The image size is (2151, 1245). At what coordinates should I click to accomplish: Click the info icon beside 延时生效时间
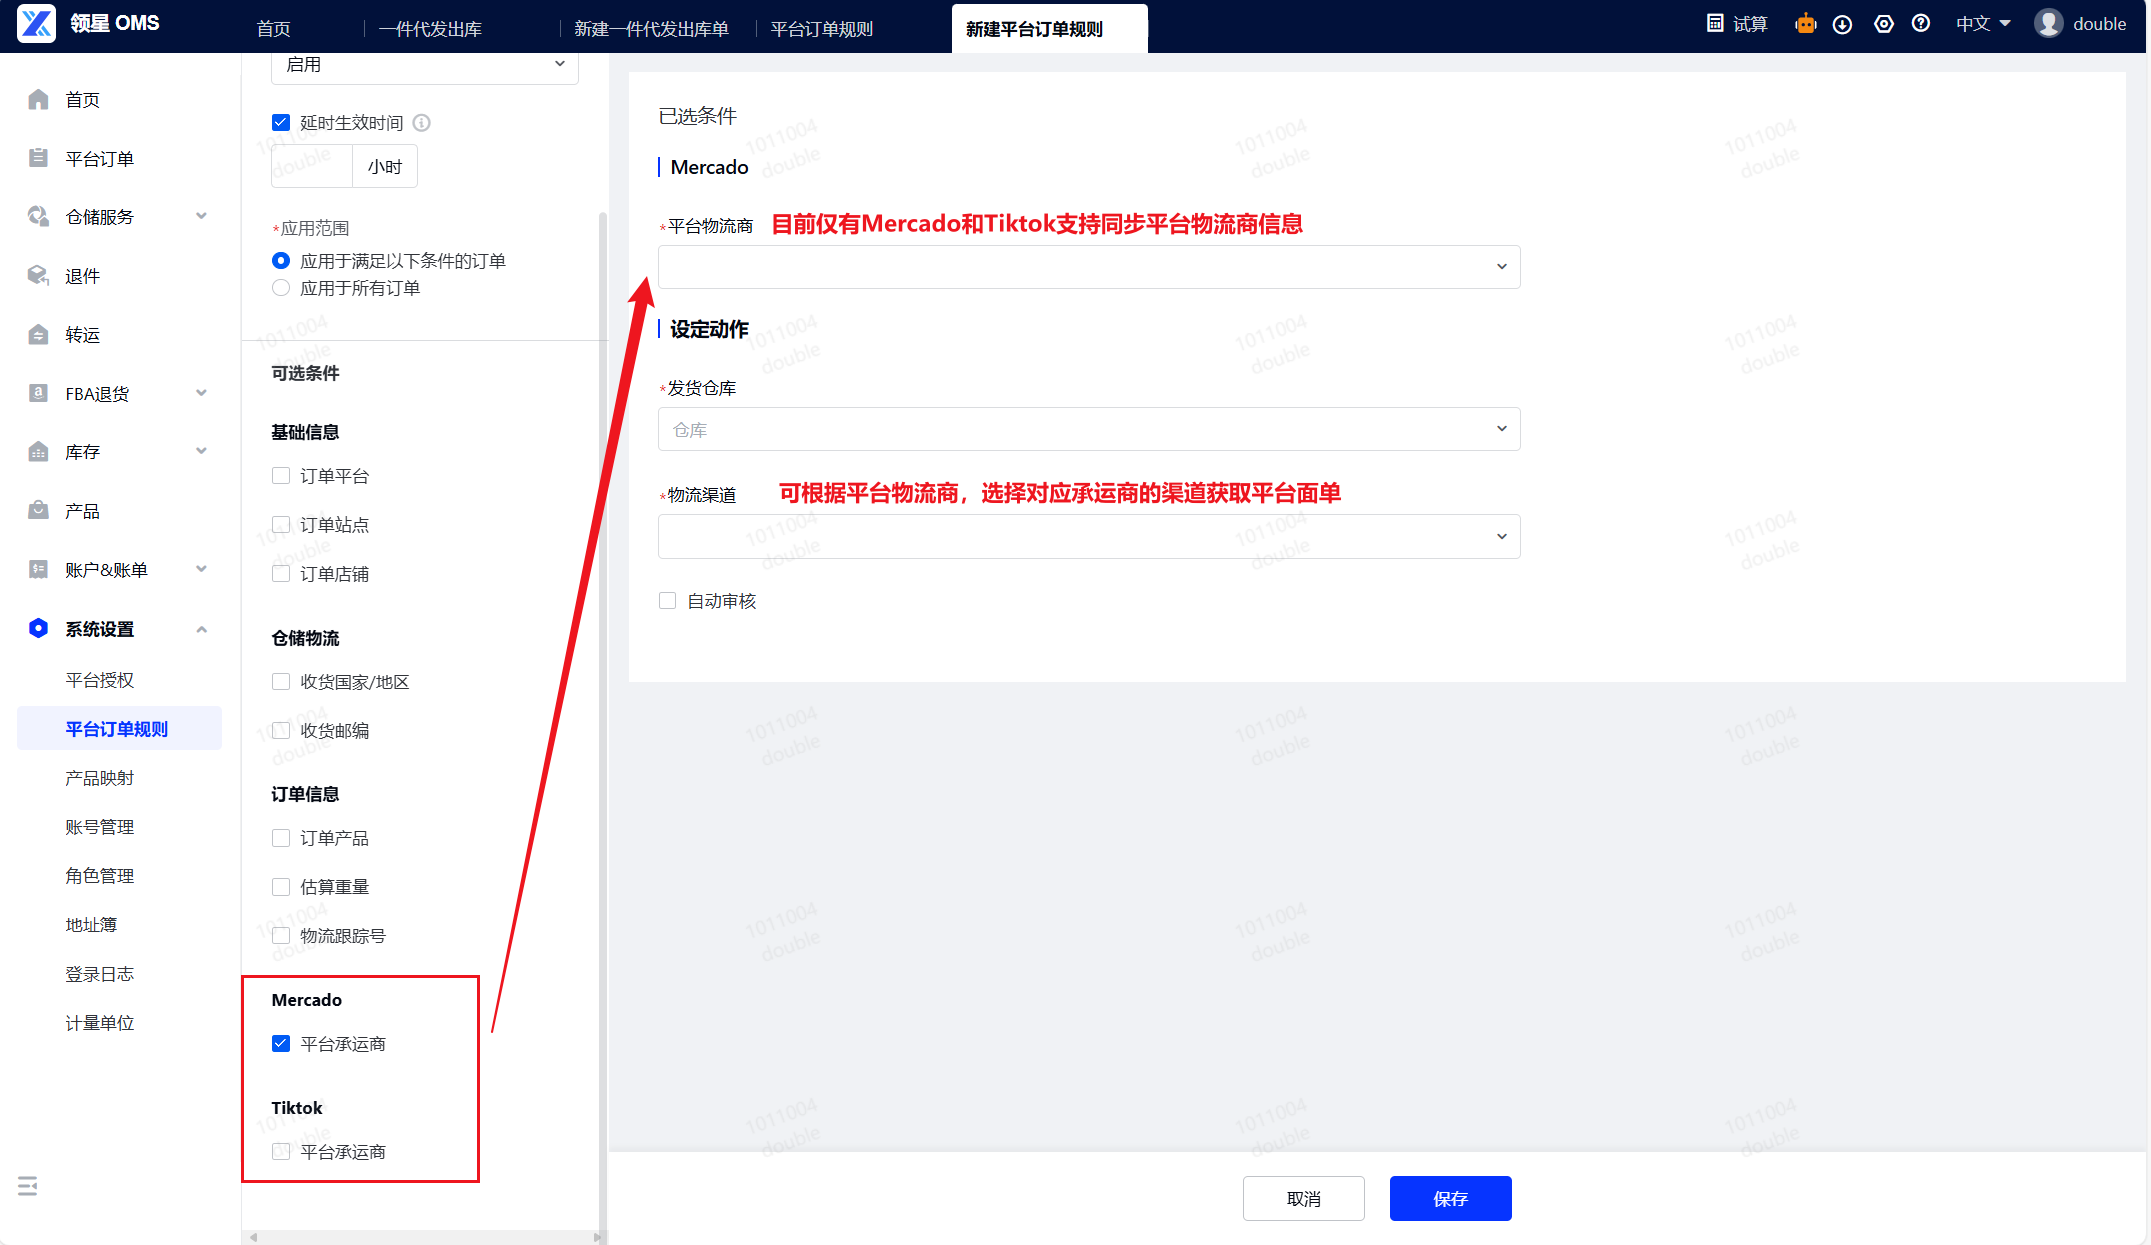click(x=422, y=123)
